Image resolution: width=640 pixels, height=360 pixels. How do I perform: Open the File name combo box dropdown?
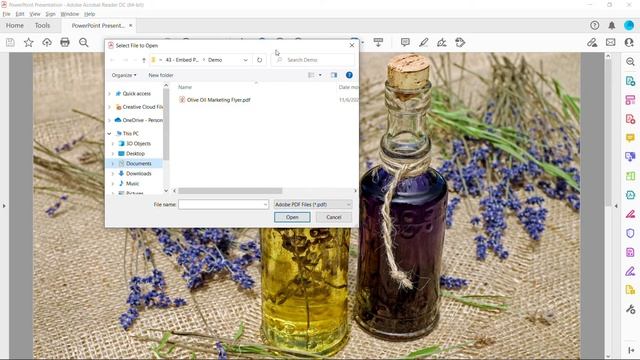[265, 204]
